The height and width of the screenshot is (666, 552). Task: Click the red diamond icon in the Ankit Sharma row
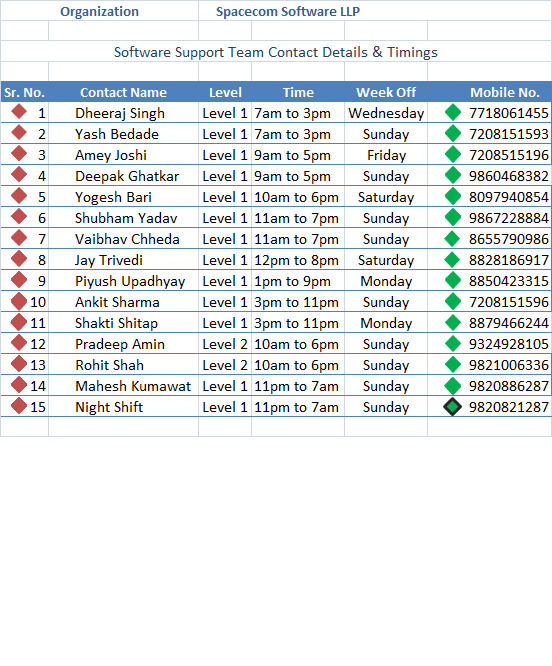pyautogui.click(x=19, y=301)
